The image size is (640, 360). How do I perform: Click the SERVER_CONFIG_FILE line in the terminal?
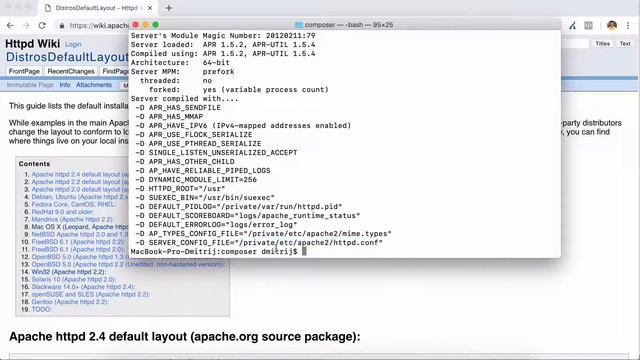point(260,242)
